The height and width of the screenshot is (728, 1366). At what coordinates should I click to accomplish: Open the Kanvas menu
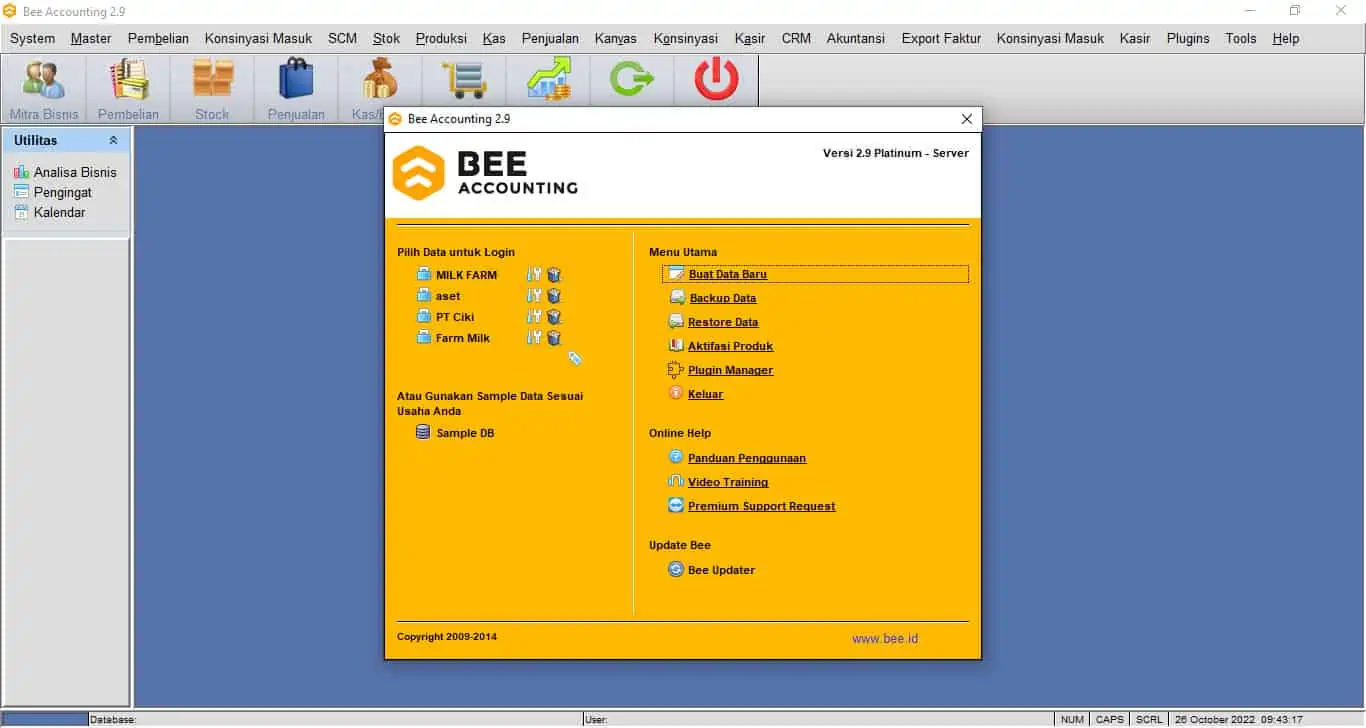[x=615, y=39]
